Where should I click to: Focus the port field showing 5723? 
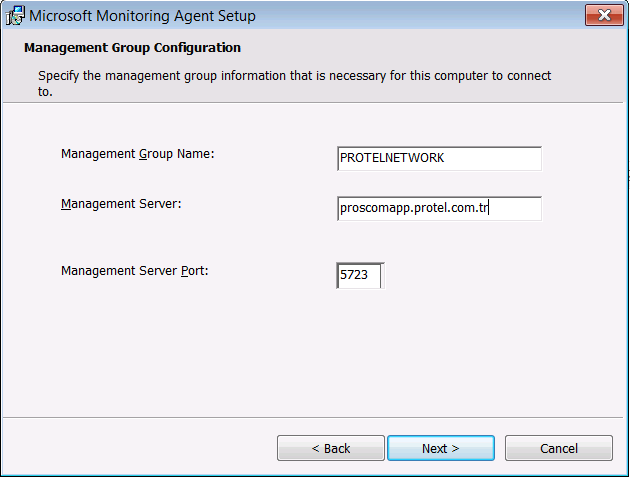click(360, 275)
